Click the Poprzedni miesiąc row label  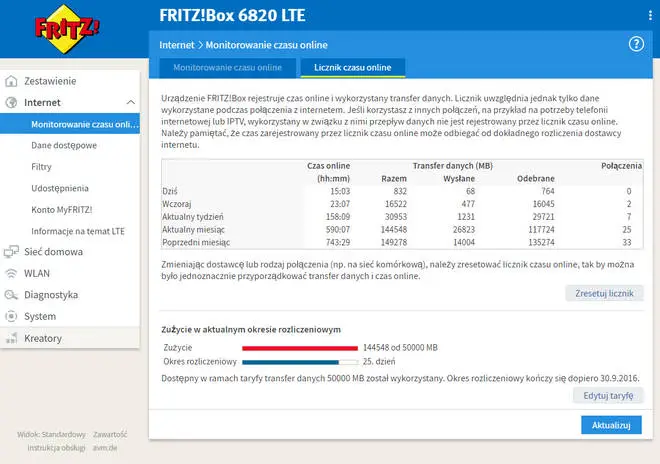coord(196,243)
